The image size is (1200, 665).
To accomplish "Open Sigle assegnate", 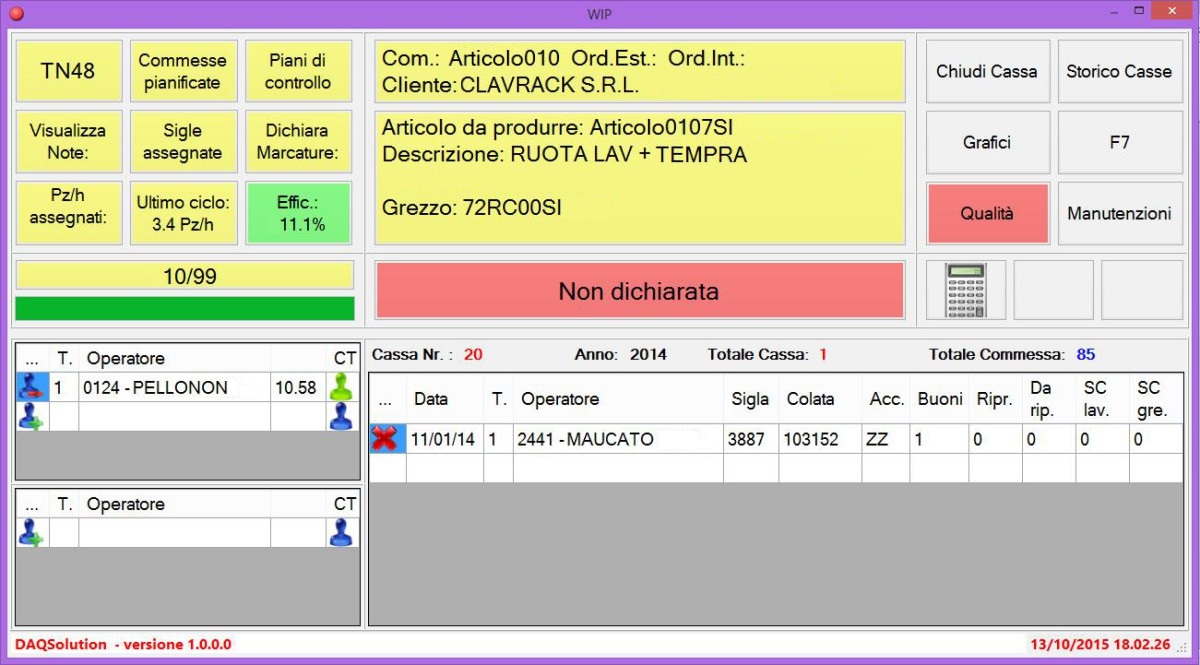I will point(183,142).
